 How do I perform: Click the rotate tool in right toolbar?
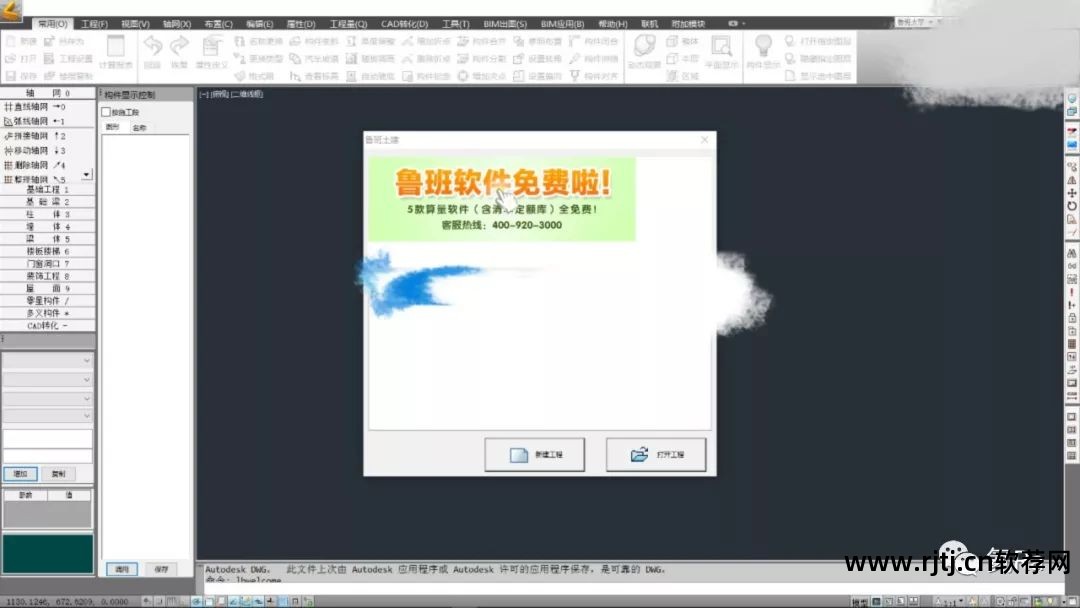(1072, 206)
